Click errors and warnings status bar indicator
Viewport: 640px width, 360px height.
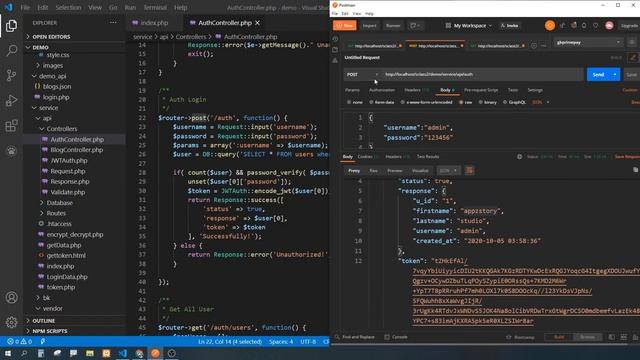point(20,341)
